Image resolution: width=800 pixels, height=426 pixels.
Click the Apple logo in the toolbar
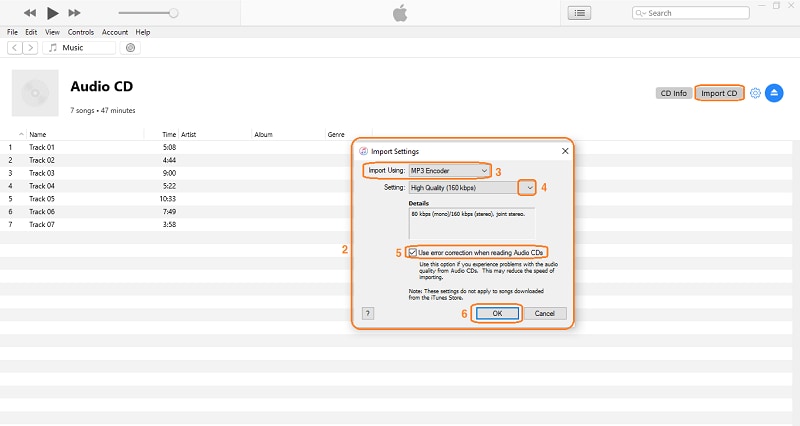pos(400,13)
